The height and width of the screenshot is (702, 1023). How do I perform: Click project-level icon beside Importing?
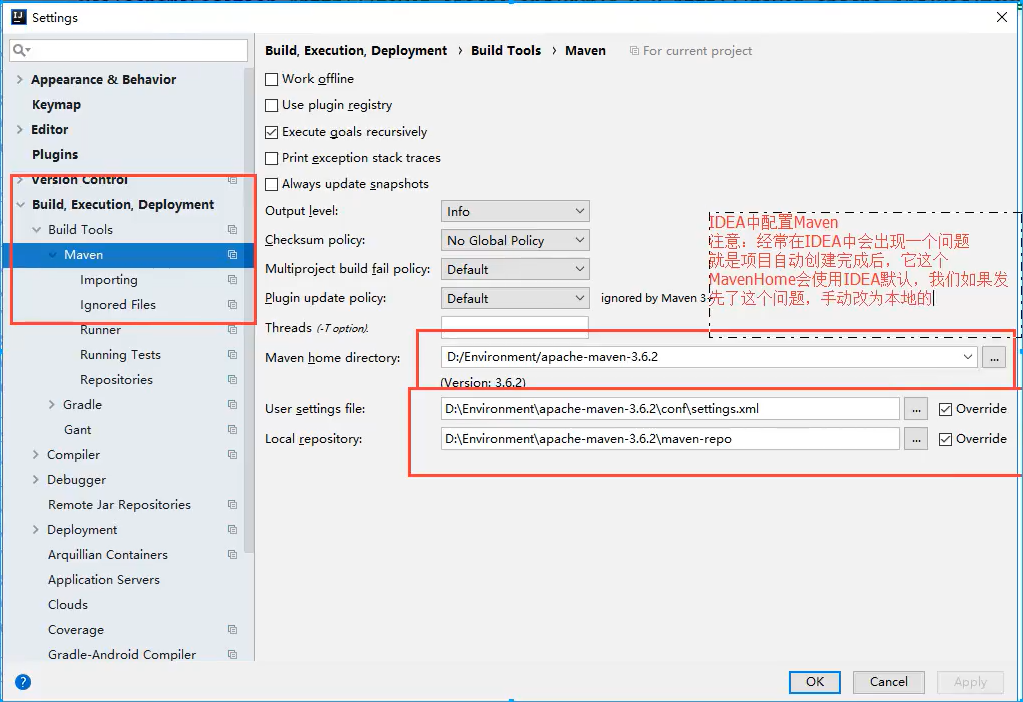pyautogui.click(x=232, y=279)
